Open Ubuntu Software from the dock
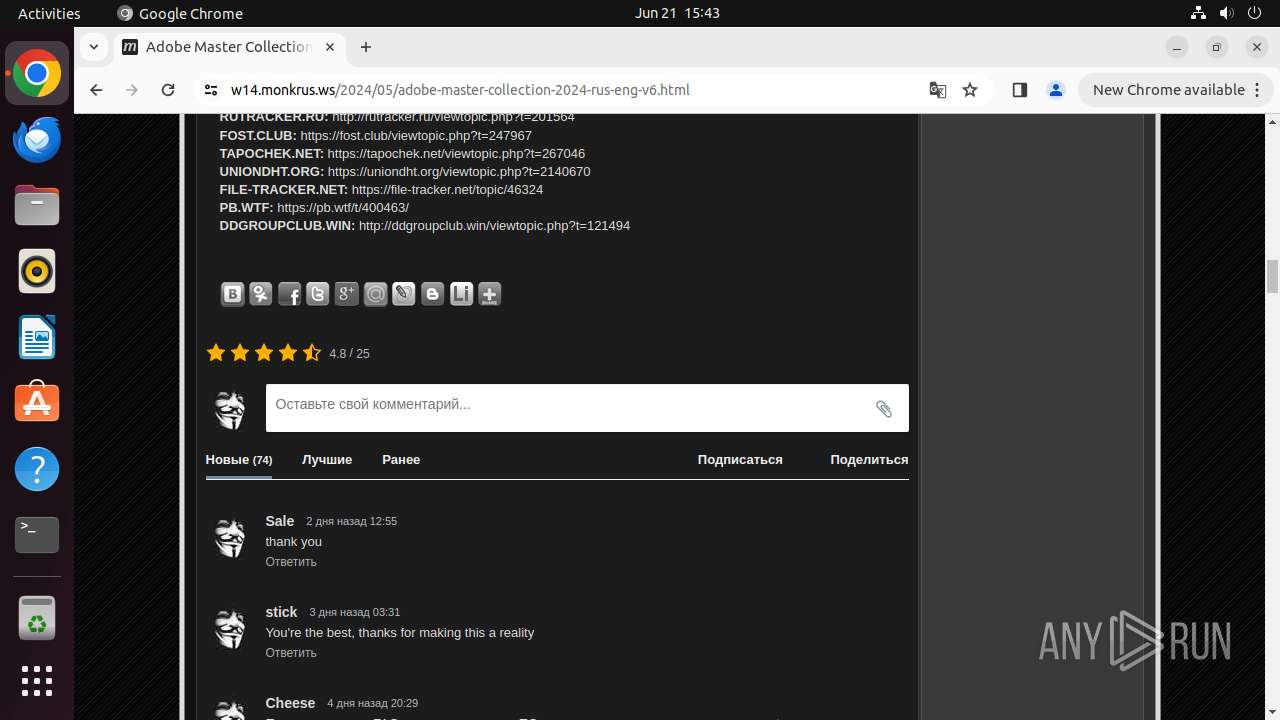This screenshot has width=1280, height=720. point(37,403)
